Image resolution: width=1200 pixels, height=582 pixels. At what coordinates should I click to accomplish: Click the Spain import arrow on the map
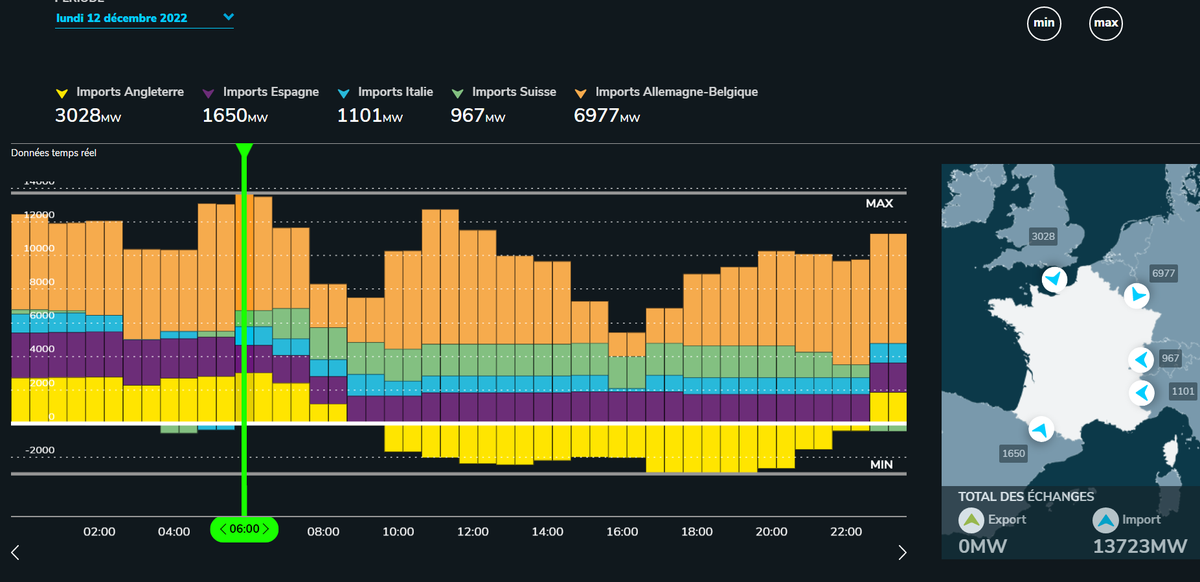(1041, 429)
